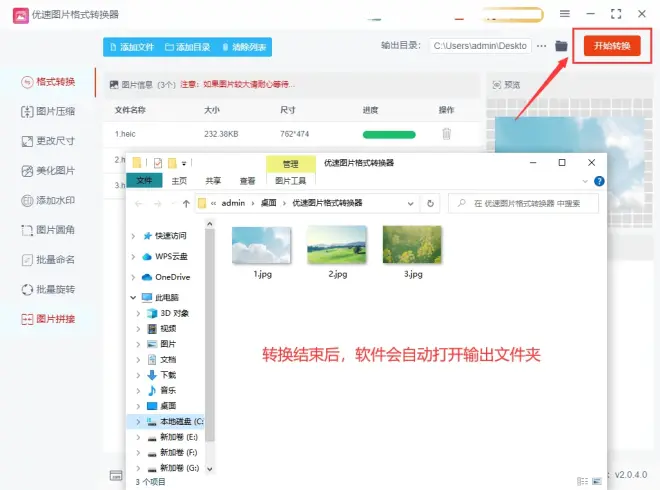Click the 1.heic green progress bar
This screenshot has height=490, width=660.
[x=389, y=135]
